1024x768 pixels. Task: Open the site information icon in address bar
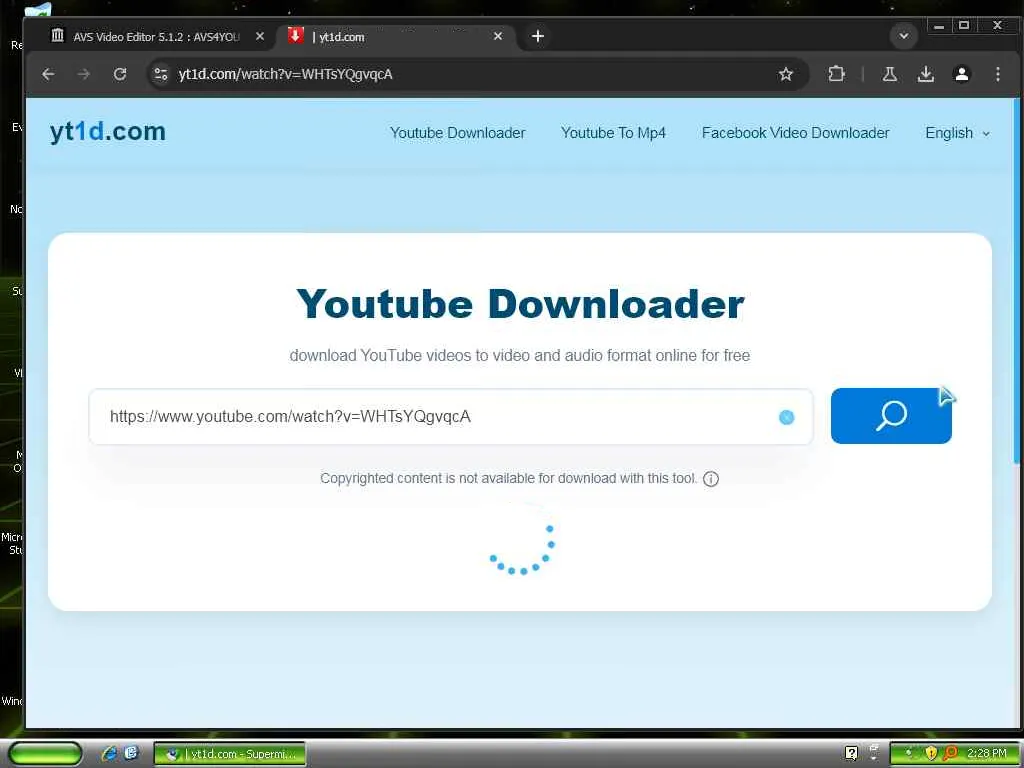click(161, 74)
